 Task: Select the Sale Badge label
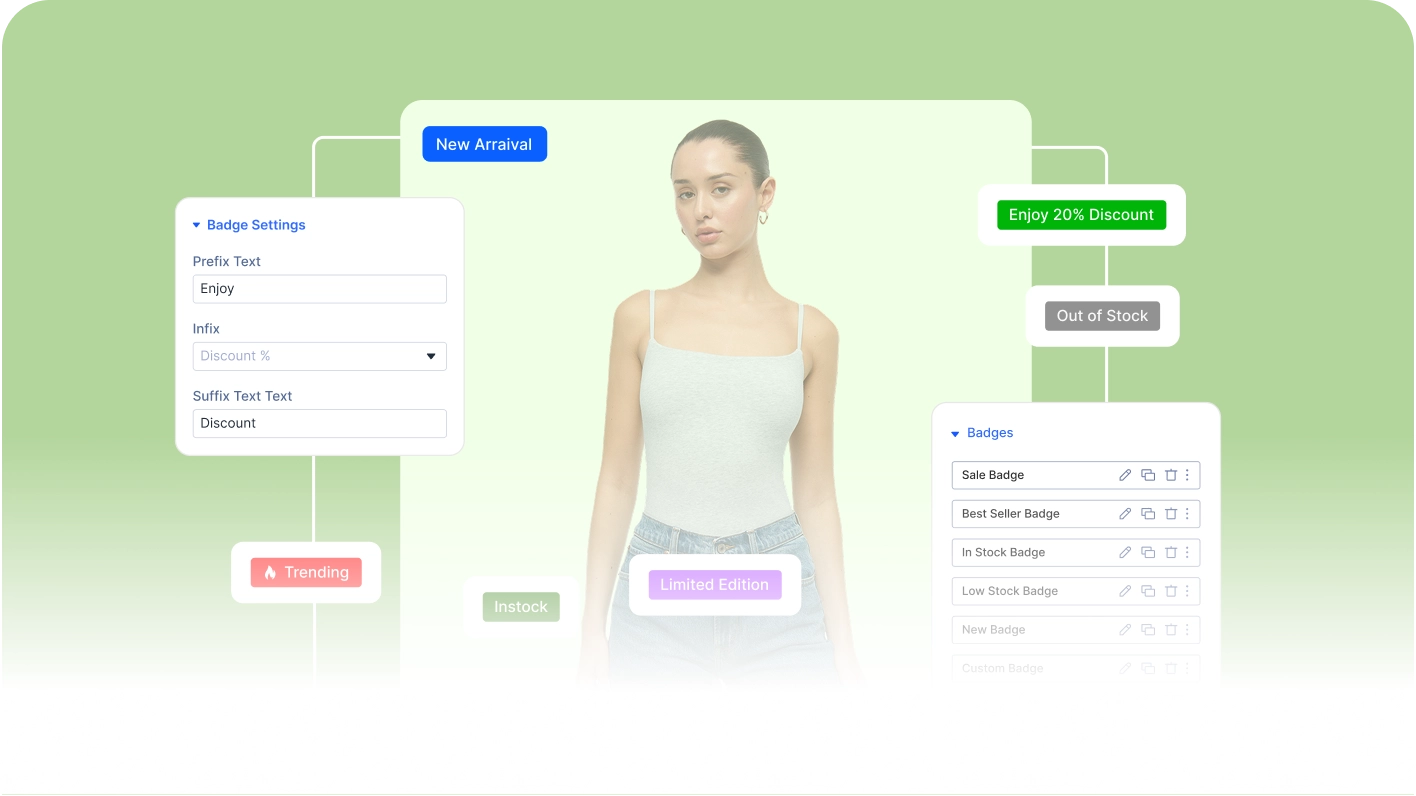coord(993,475)
